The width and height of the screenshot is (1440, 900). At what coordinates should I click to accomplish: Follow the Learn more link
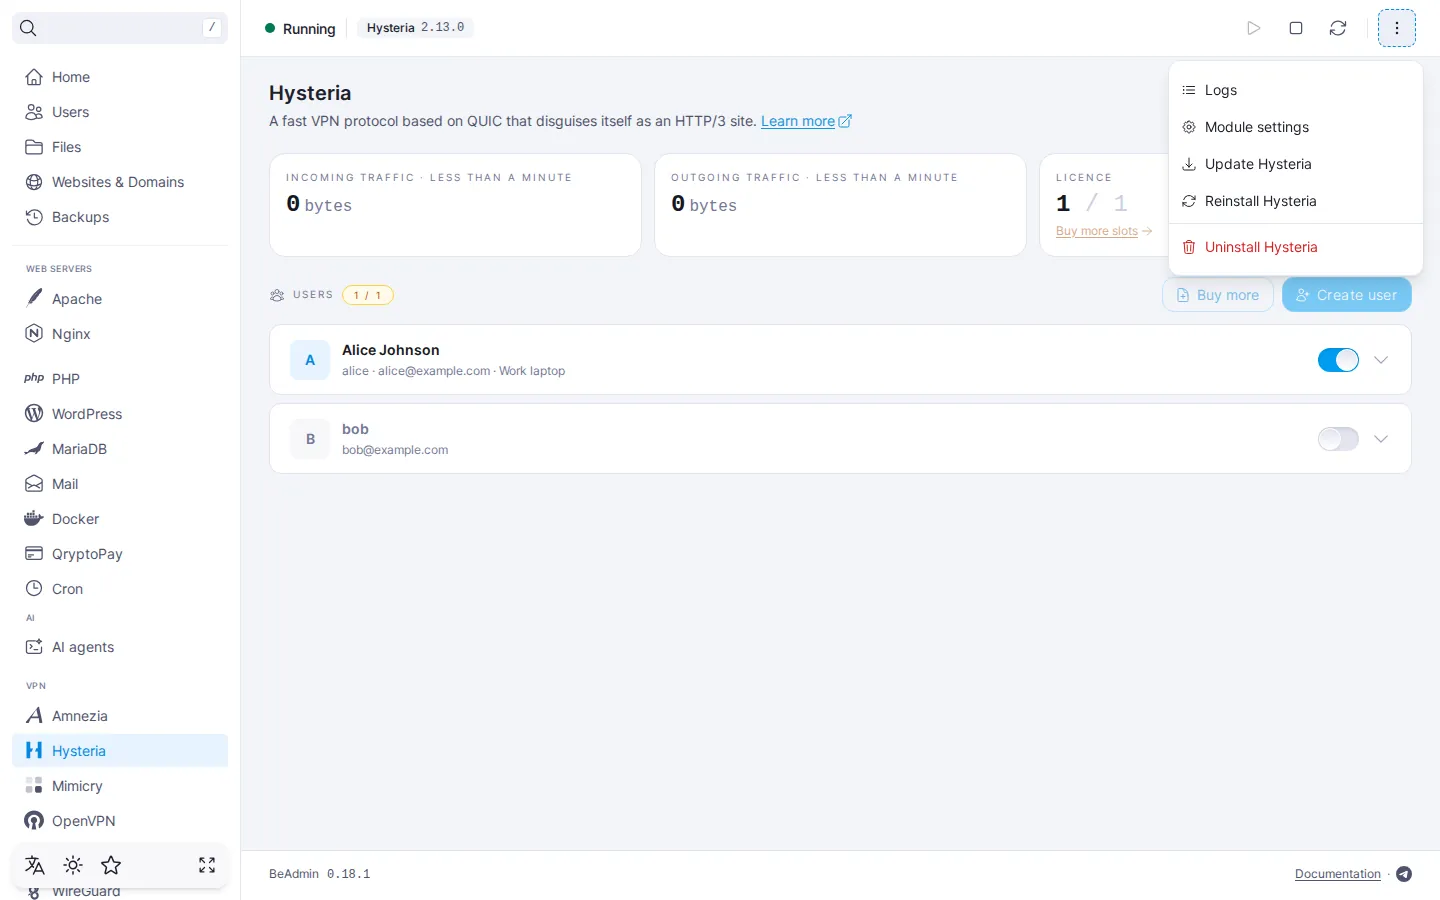pyautogui.click(x=806, y=121)
